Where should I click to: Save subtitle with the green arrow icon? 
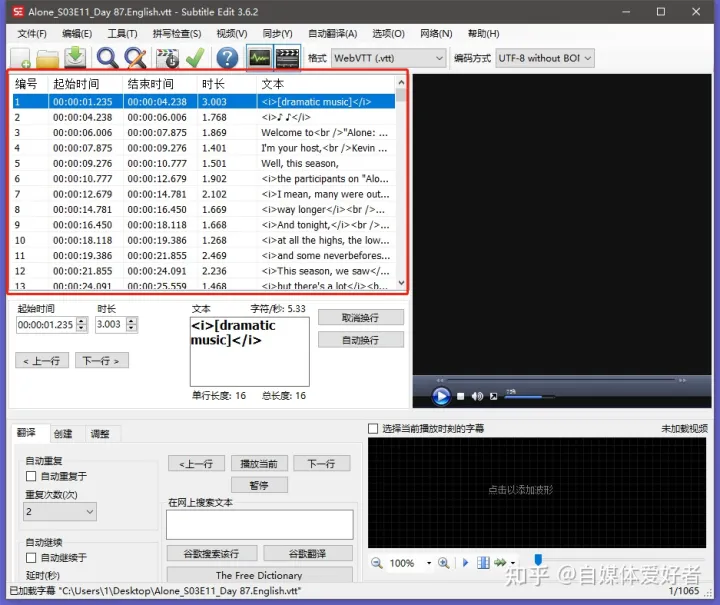point(75,57)
